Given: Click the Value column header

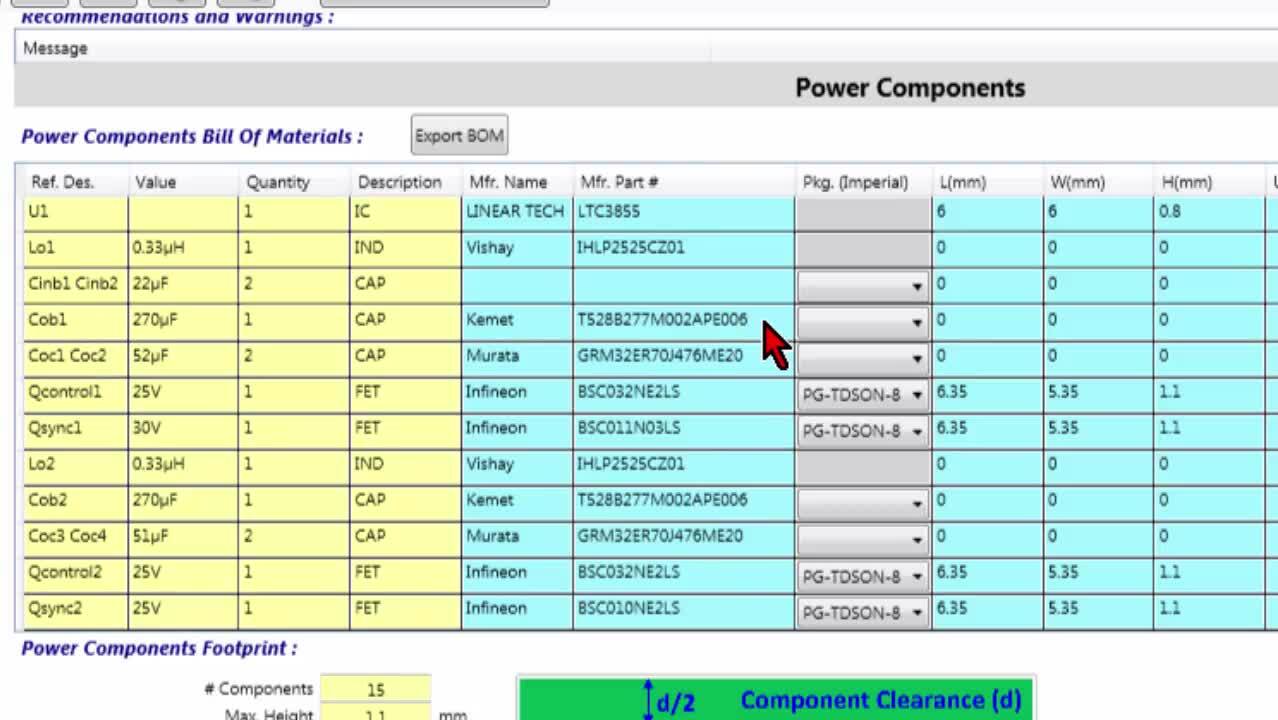Looking at the screenshot, I should tap(183, 182).
